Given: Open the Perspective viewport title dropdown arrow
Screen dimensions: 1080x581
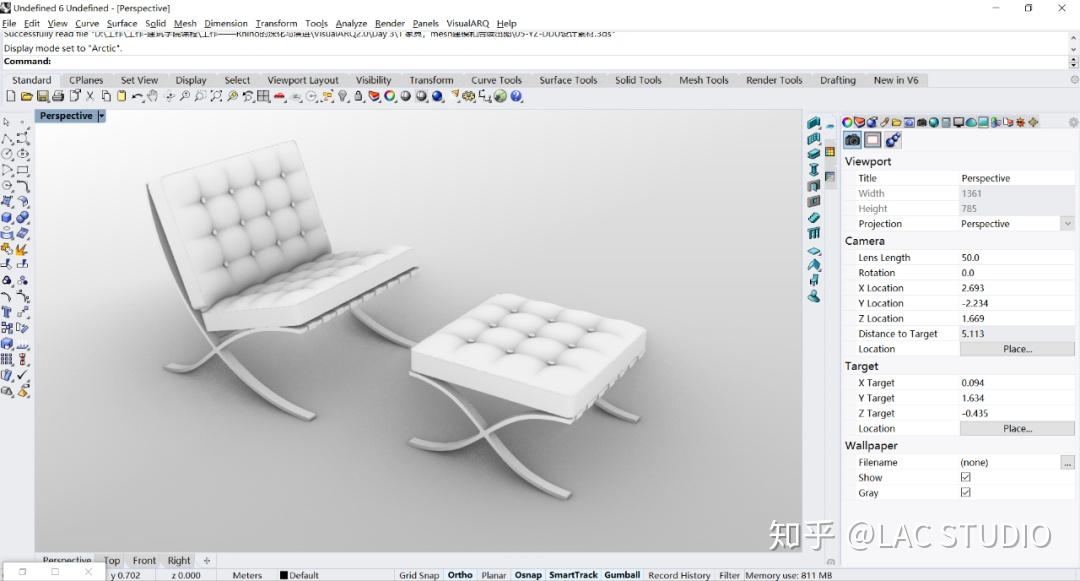Looking at the screenshot, I should pos(101,116).
